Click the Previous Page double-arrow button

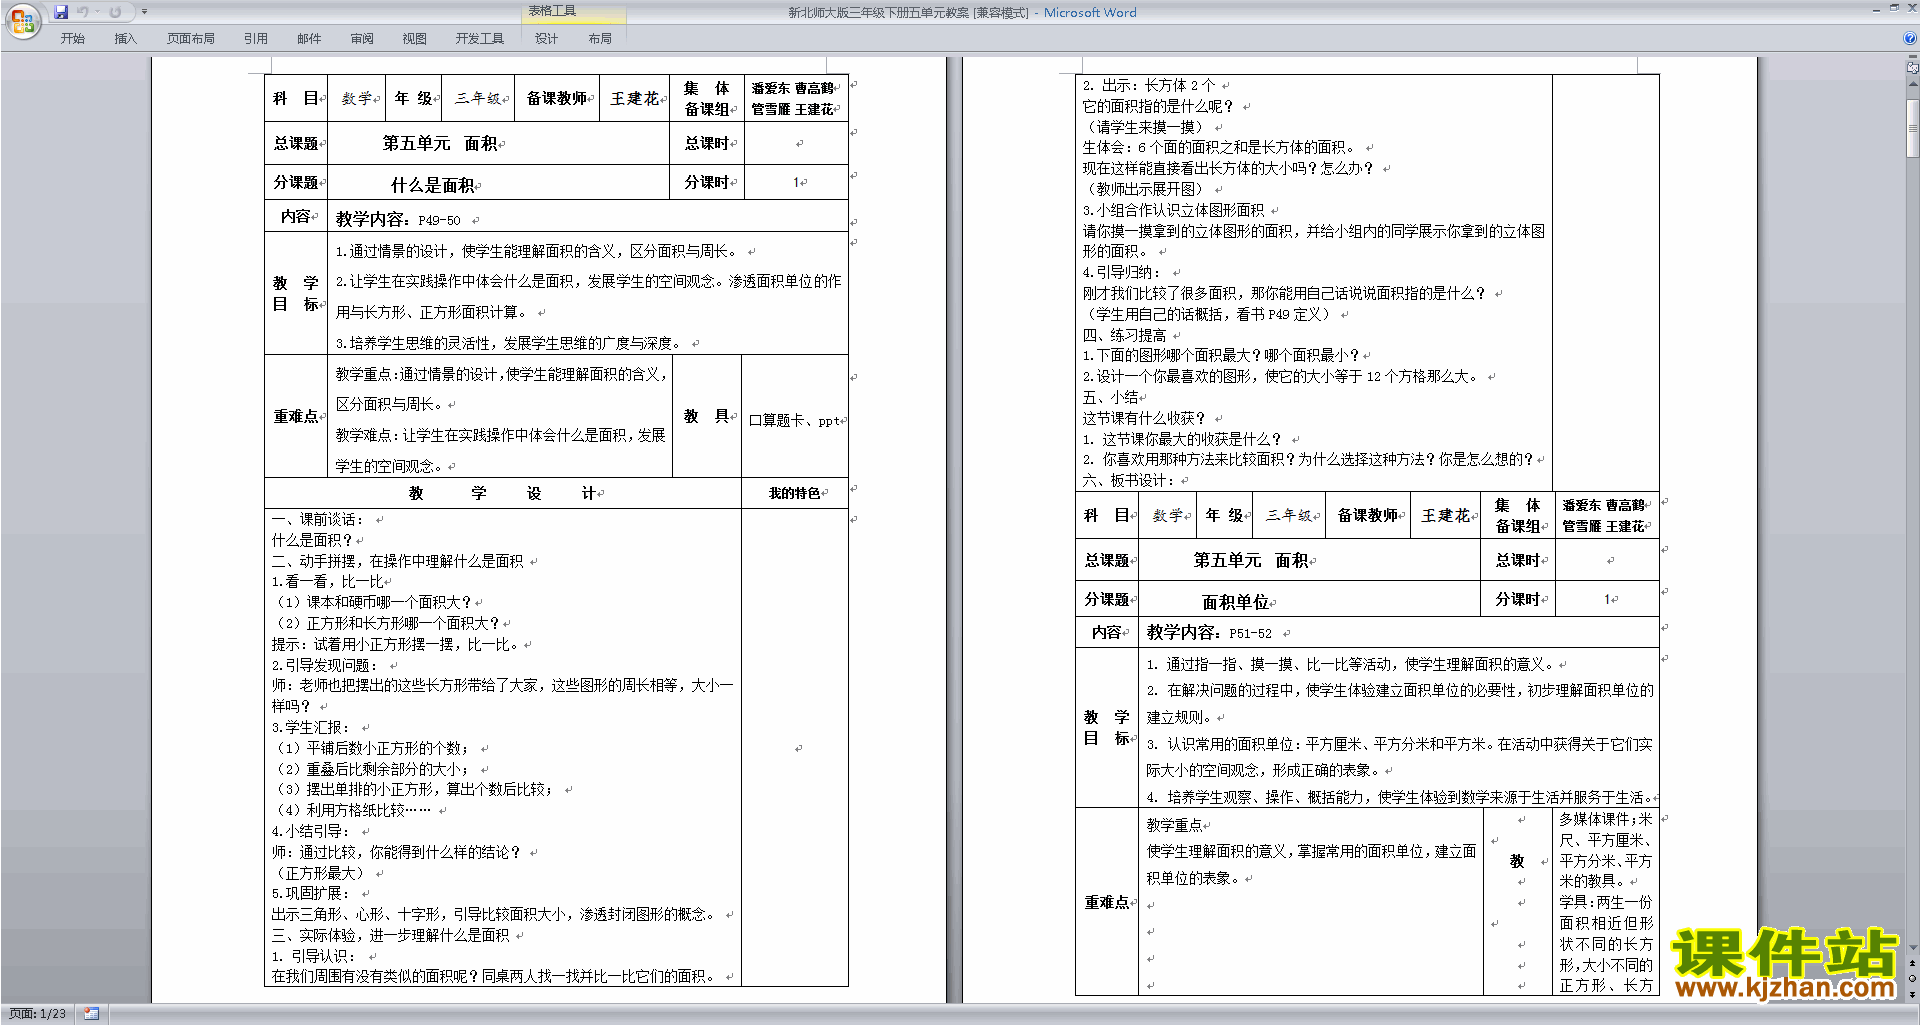(1913, 964)
